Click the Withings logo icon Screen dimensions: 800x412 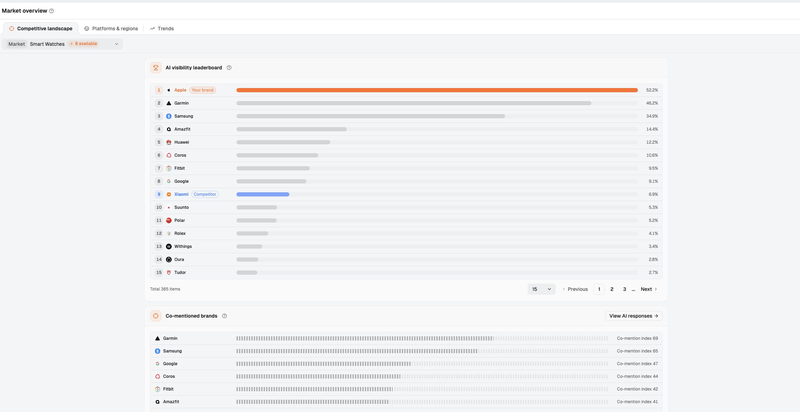169,246
